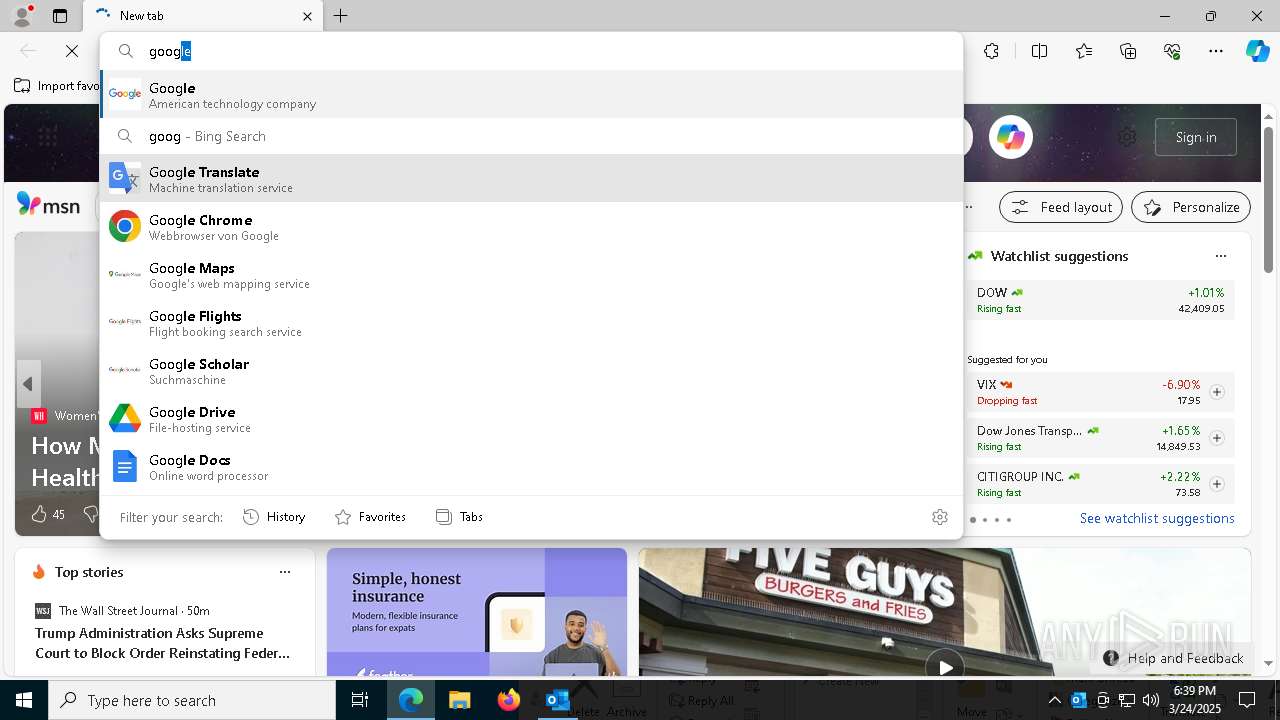Open the Watchlist suggestions more options
The width and height of the screenshot is (1280, 720).
click(1221, 256)
